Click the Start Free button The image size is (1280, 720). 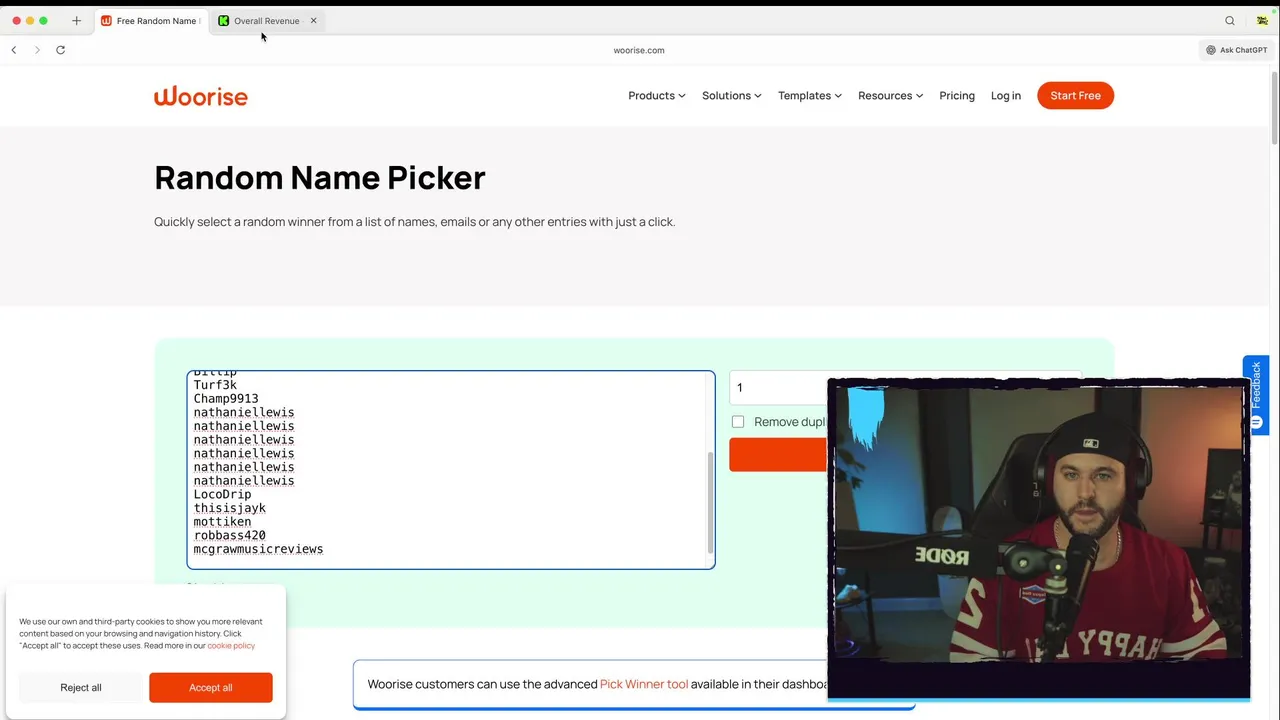[x=1075, y=96]
